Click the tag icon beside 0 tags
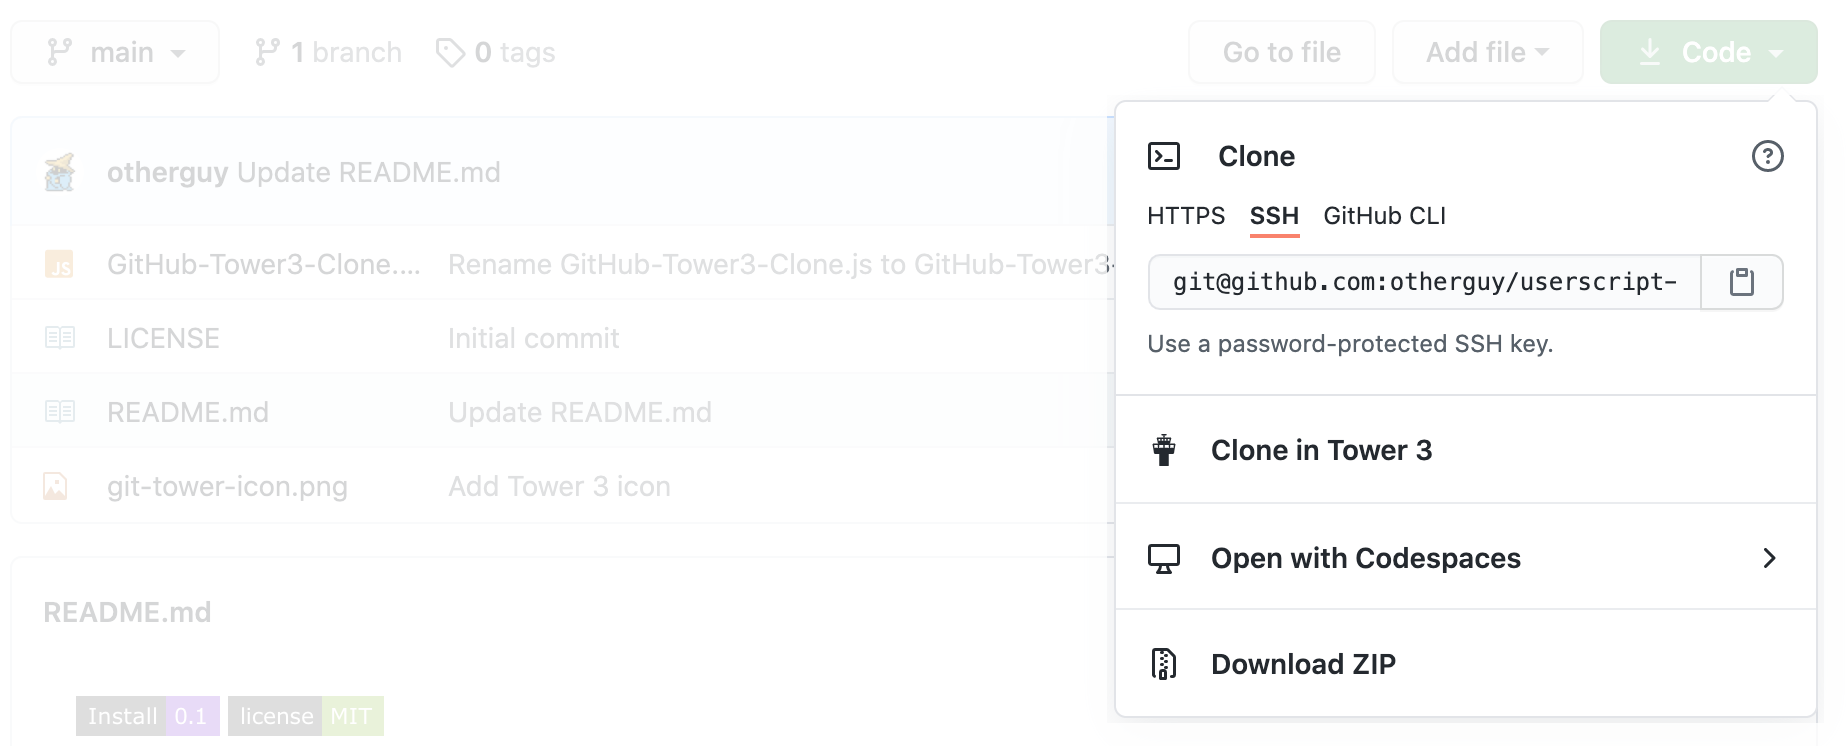The height and width of the screenshot is (746, 1846). [450, 52]
